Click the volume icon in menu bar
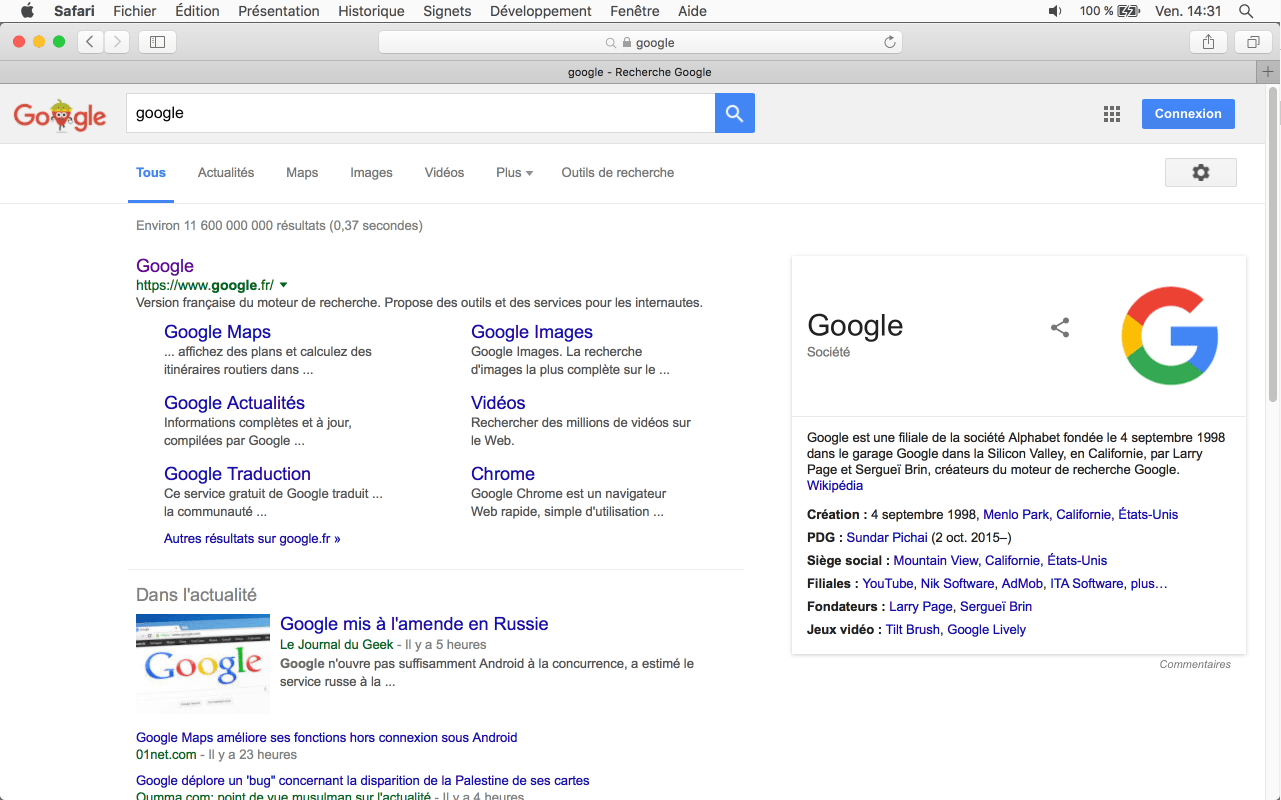The image size is (1281, 800). pos(1055,11)
